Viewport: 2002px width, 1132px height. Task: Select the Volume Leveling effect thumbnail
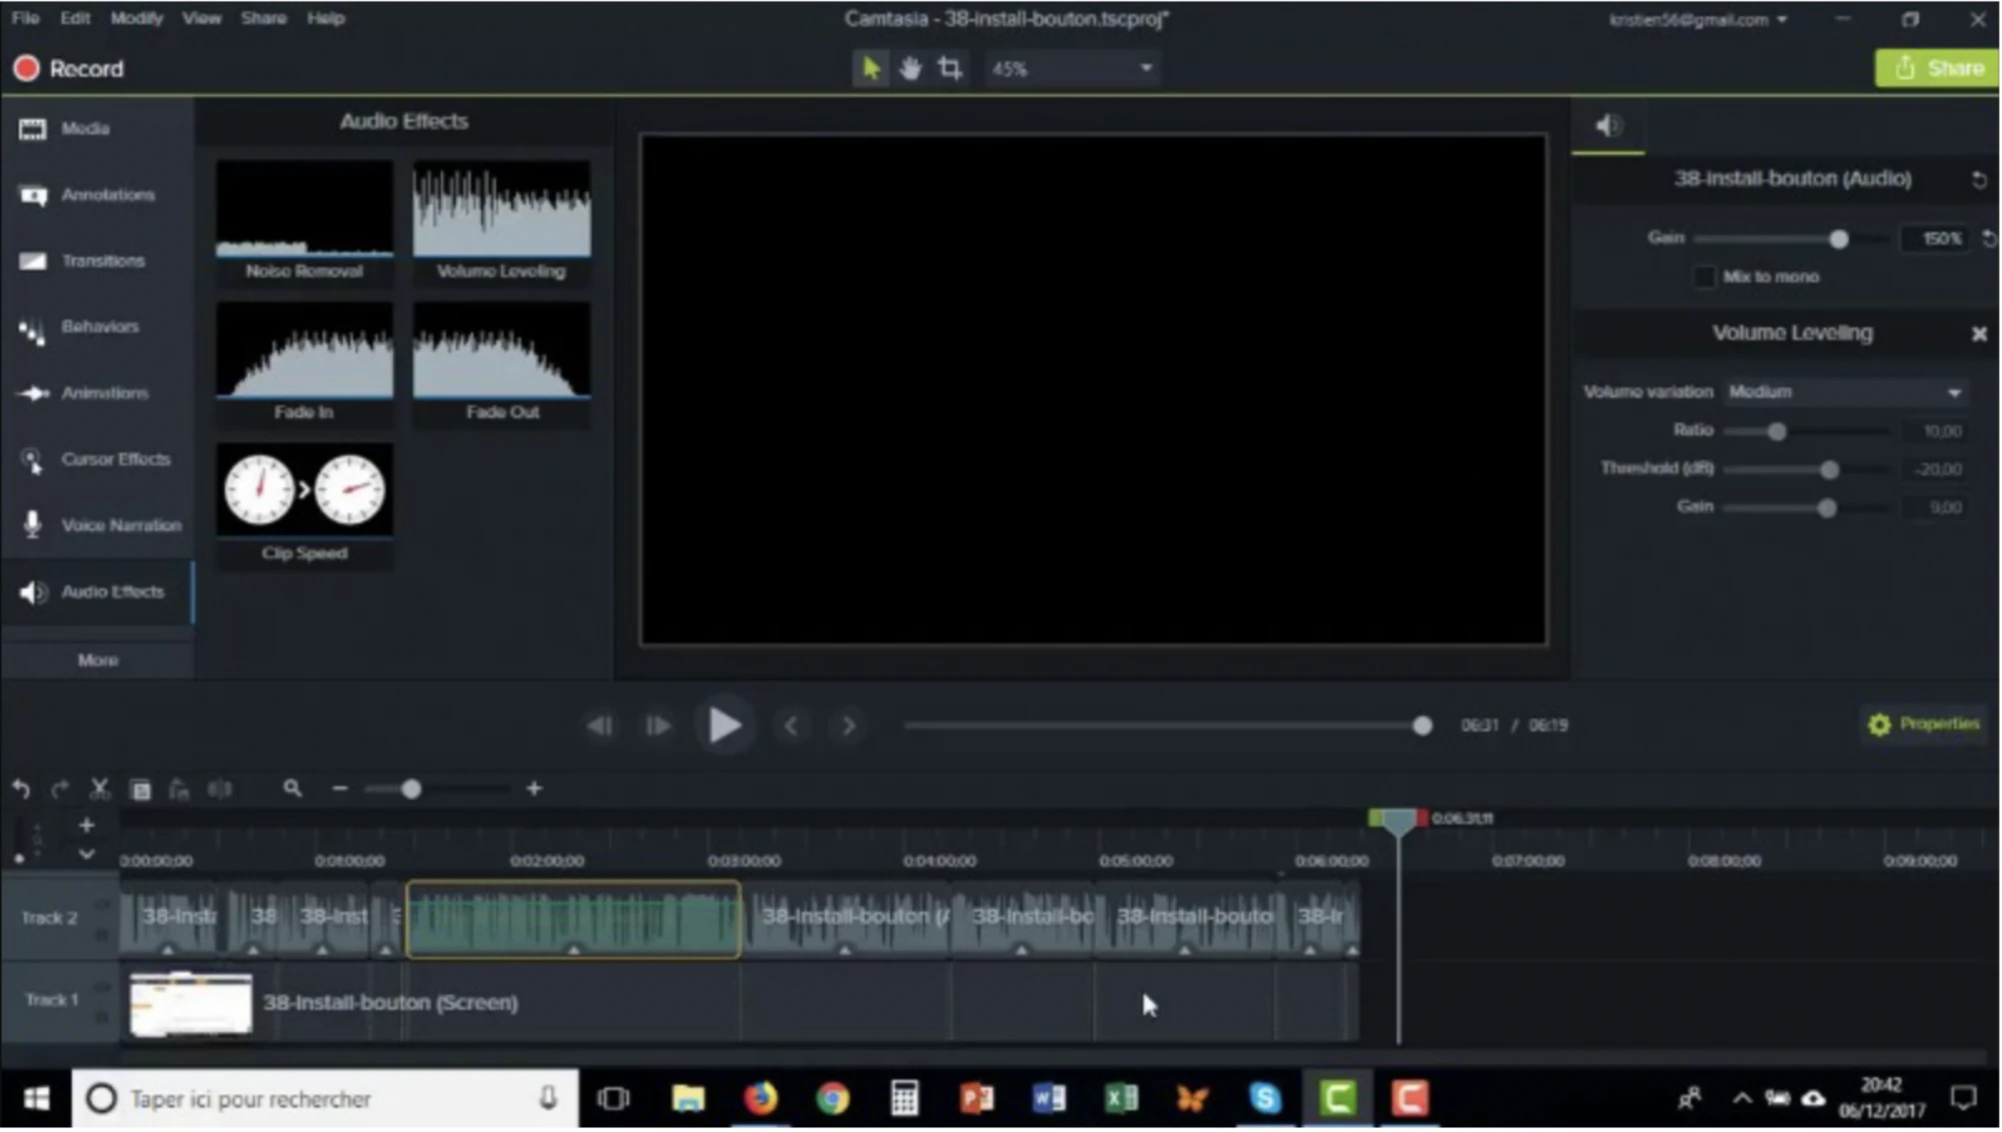pos(501,220)
